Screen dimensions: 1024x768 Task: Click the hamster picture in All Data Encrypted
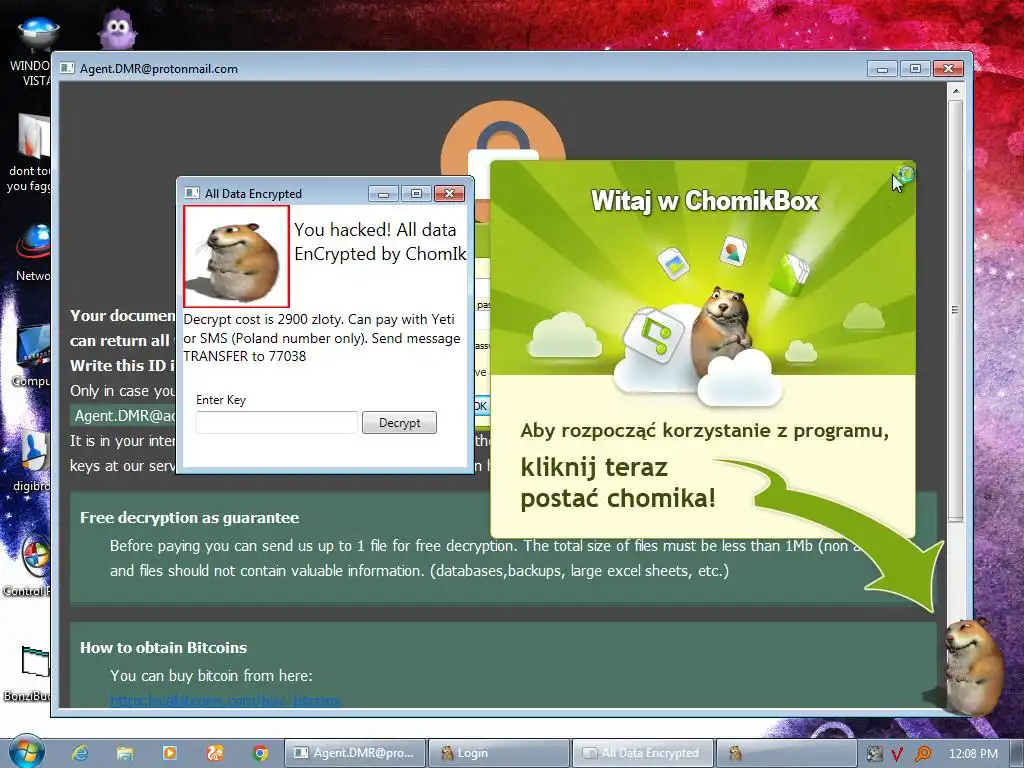coord(236,256)
